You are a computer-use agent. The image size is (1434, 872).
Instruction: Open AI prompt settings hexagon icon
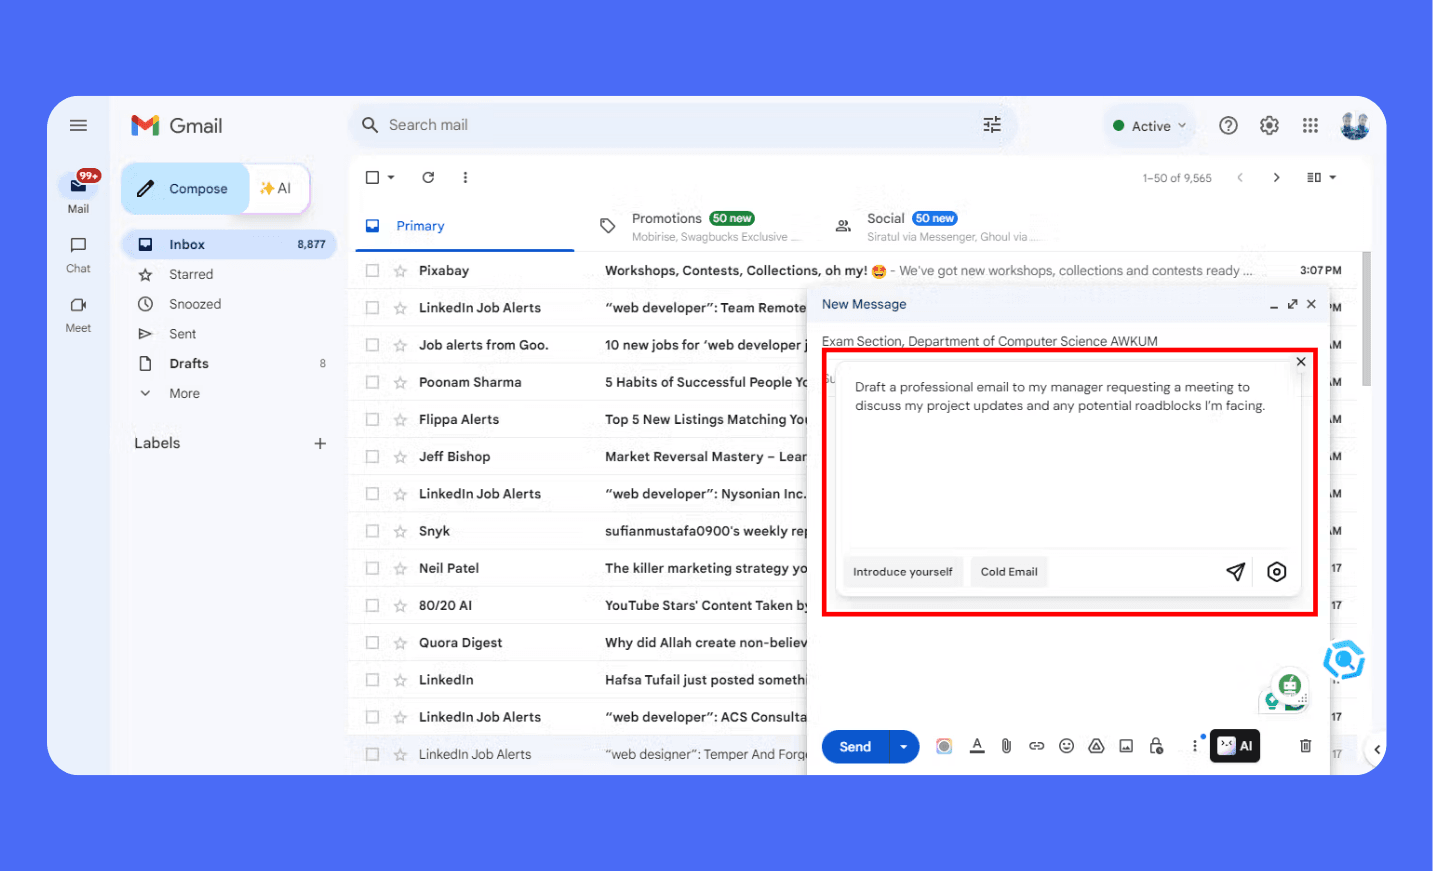click(x=1277, y=572)
